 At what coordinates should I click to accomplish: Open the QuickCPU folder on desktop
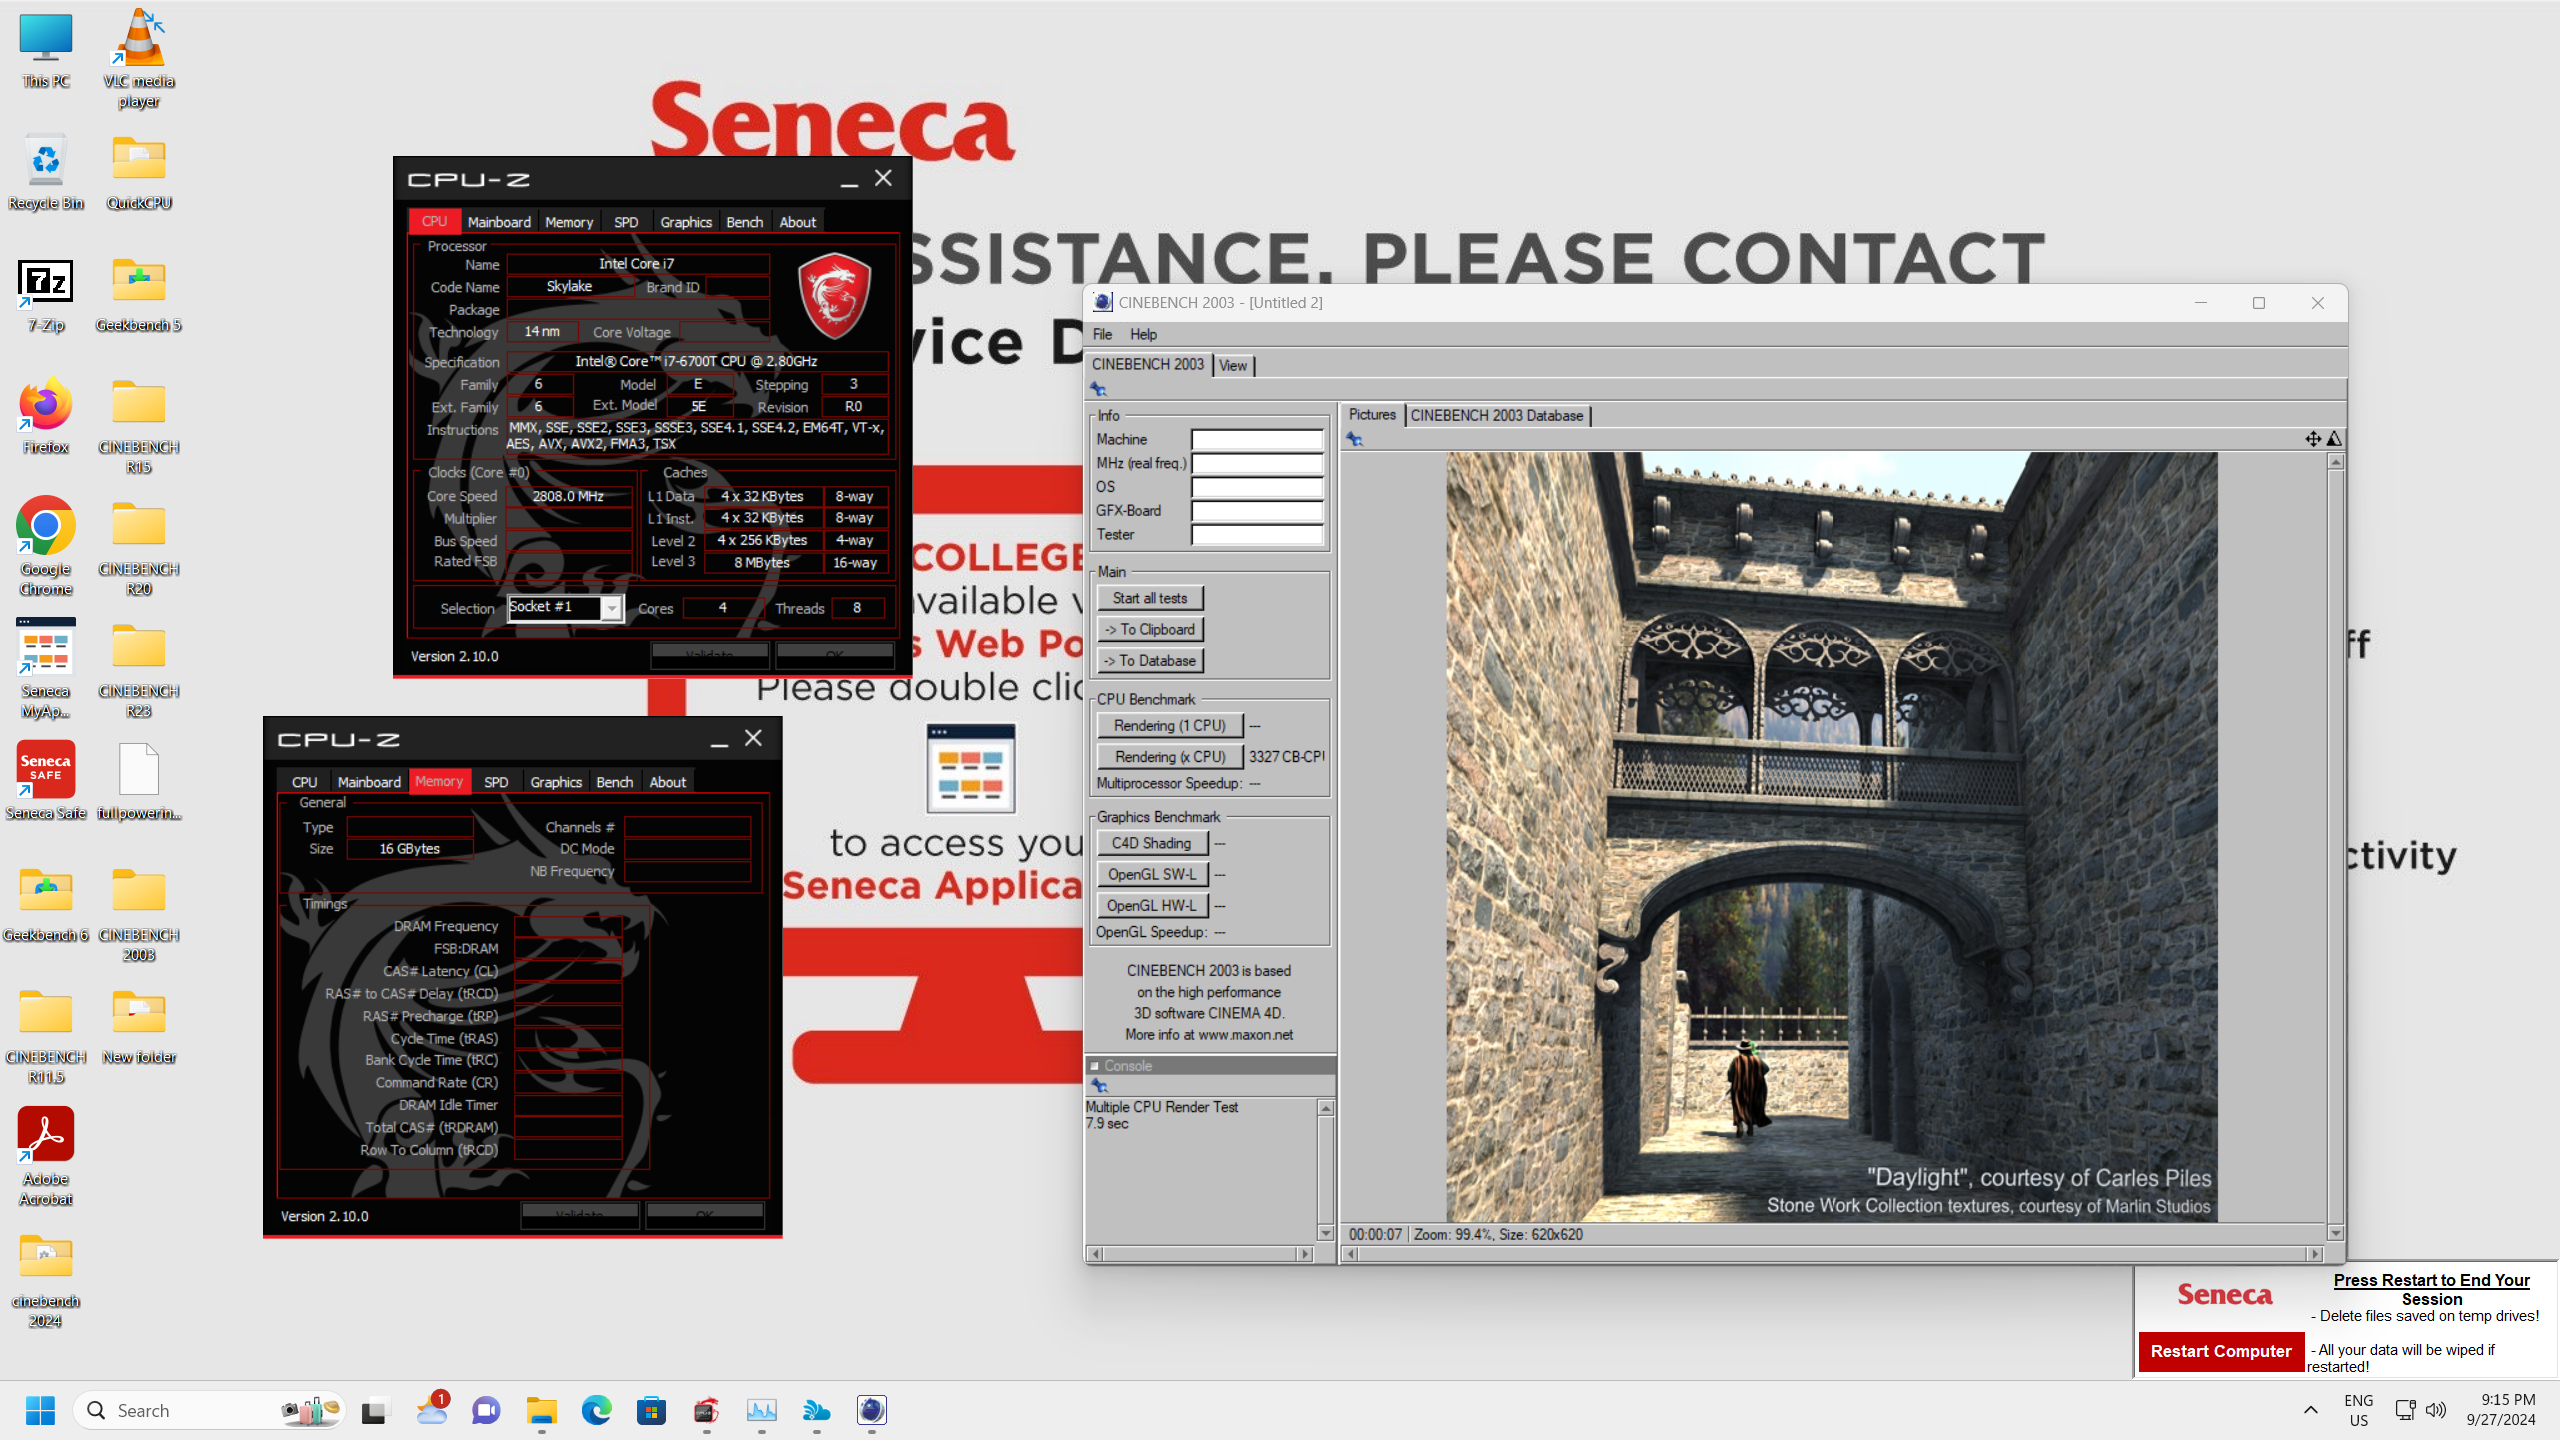(139, 172)
